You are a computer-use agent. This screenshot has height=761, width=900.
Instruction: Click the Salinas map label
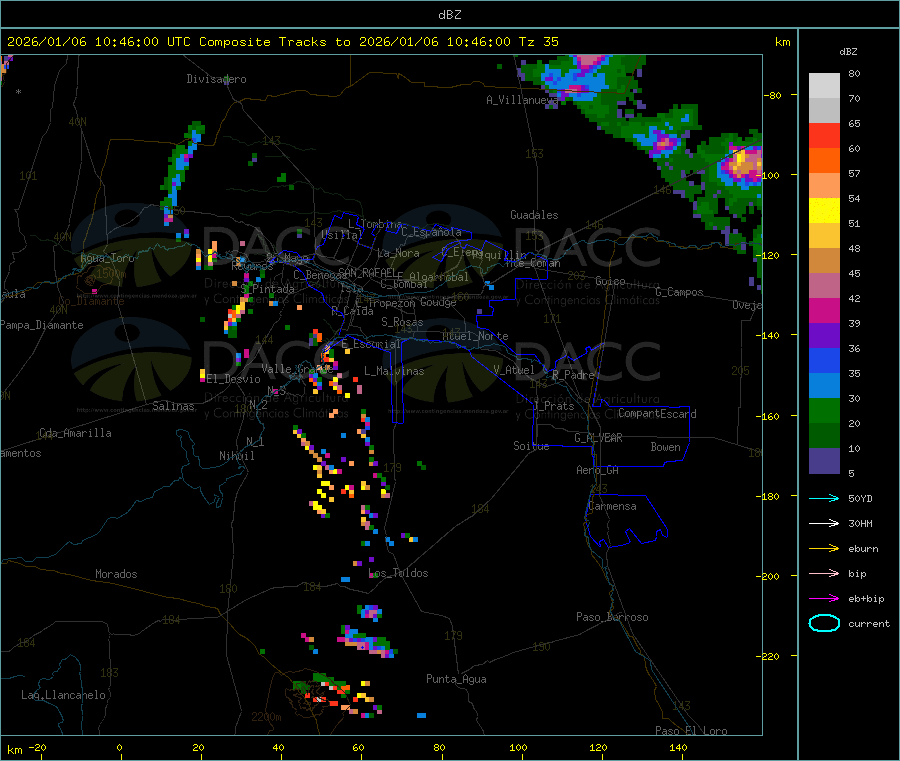click(x=173, y=406)
